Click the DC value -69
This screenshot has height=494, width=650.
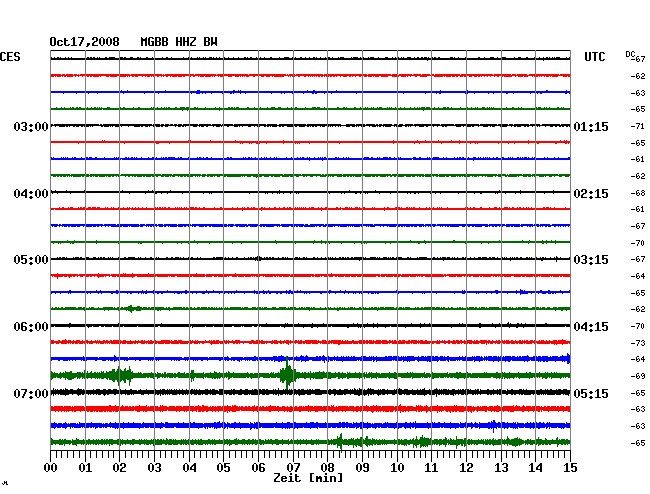tap(638, 376)
